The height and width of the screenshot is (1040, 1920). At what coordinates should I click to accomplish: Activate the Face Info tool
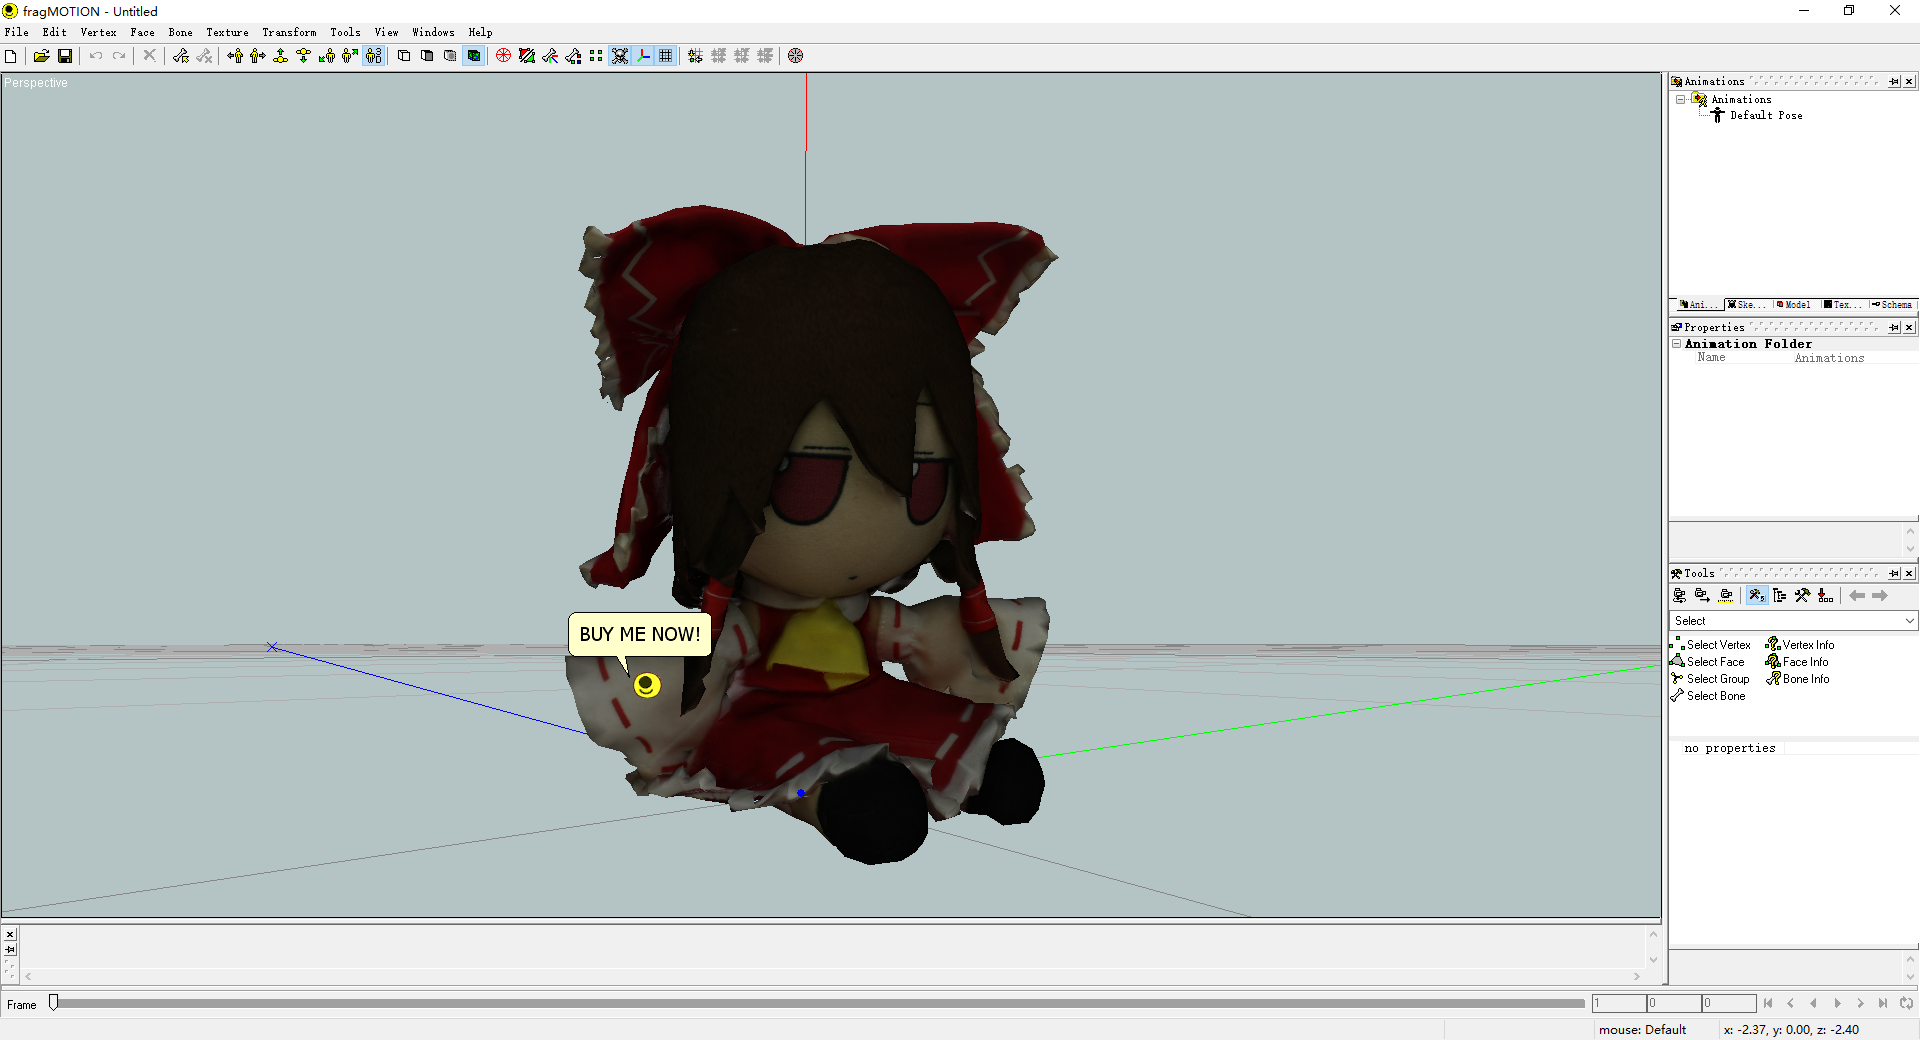(1797, 662)
